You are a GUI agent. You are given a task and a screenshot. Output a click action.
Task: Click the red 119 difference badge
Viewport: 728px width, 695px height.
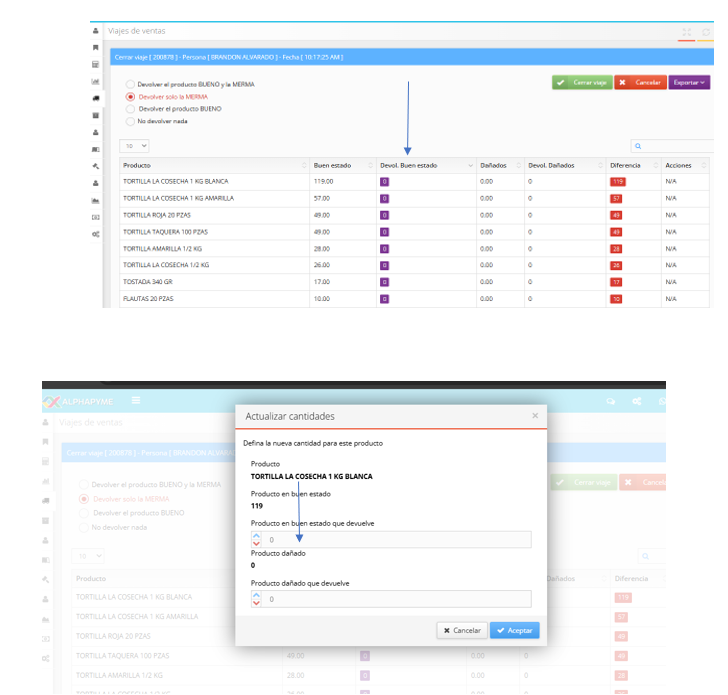(x=617, y=181)
